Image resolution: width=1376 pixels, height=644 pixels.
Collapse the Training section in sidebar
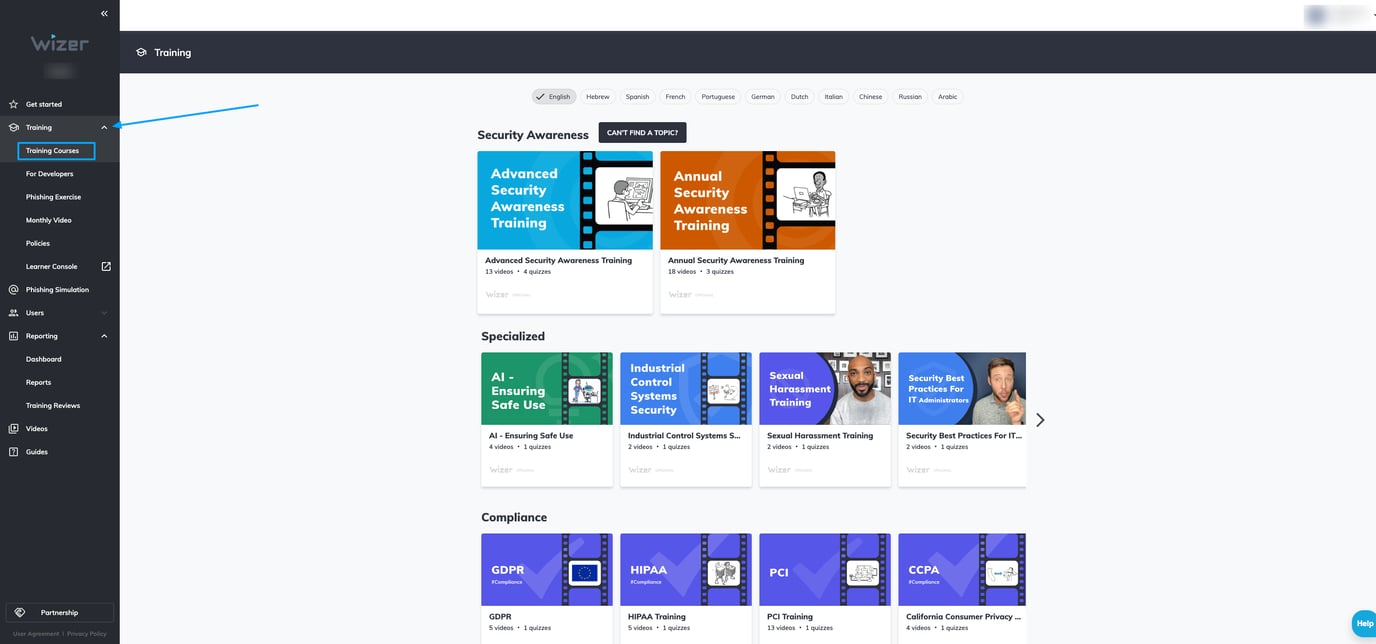point(104,127)
